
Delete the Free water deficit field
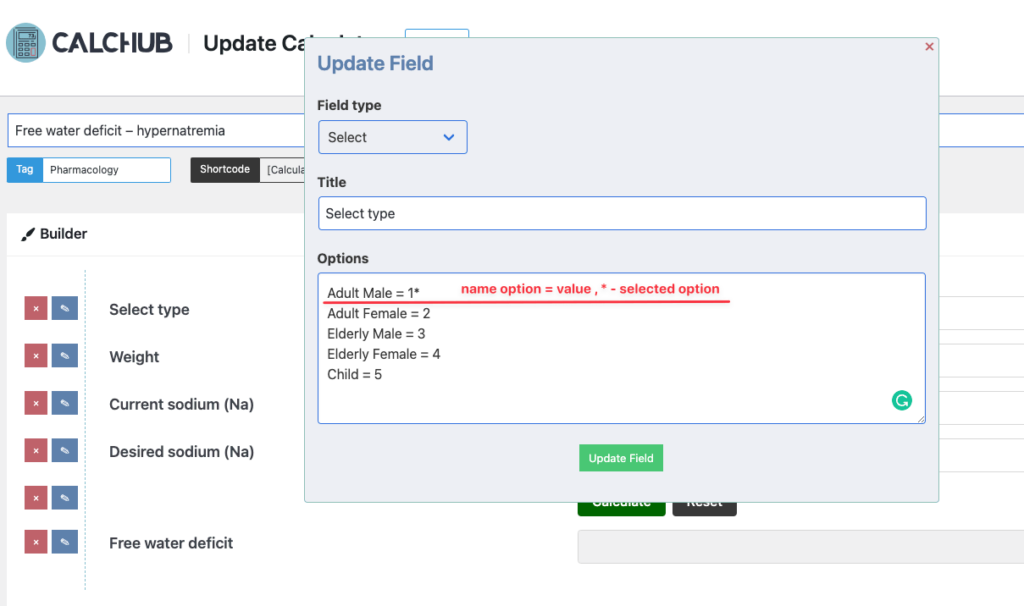(35, 543)
